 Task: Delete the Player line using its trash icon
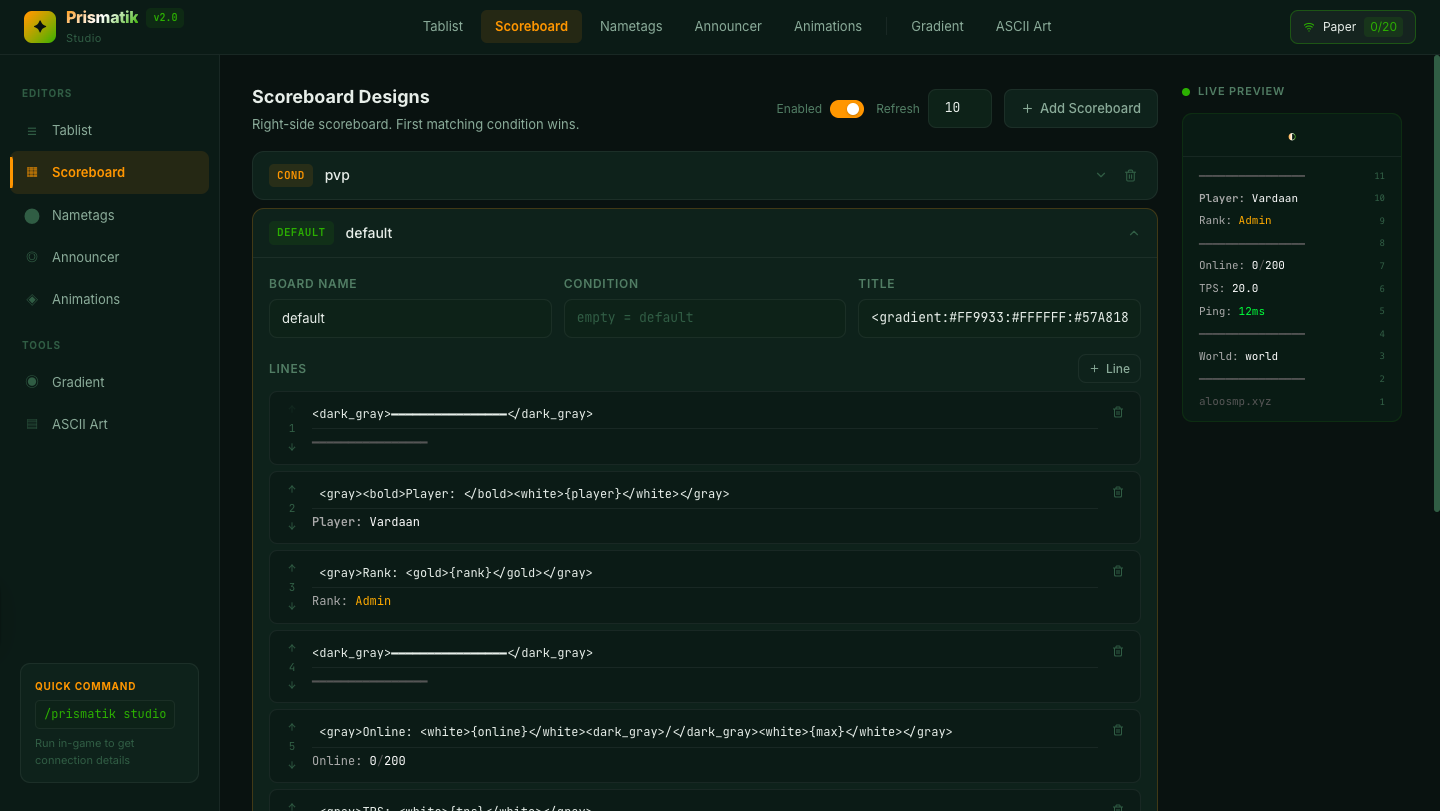click(1118, 492)
